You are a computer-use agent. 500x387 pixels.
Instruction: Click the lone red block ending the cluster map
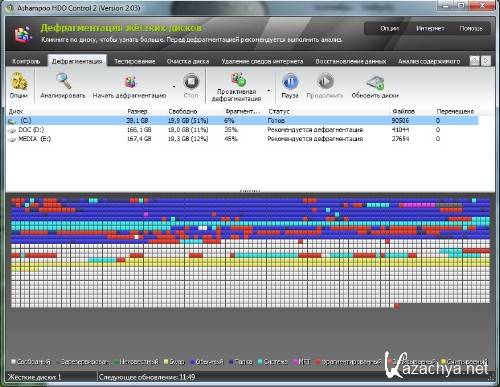pos(397,306)
